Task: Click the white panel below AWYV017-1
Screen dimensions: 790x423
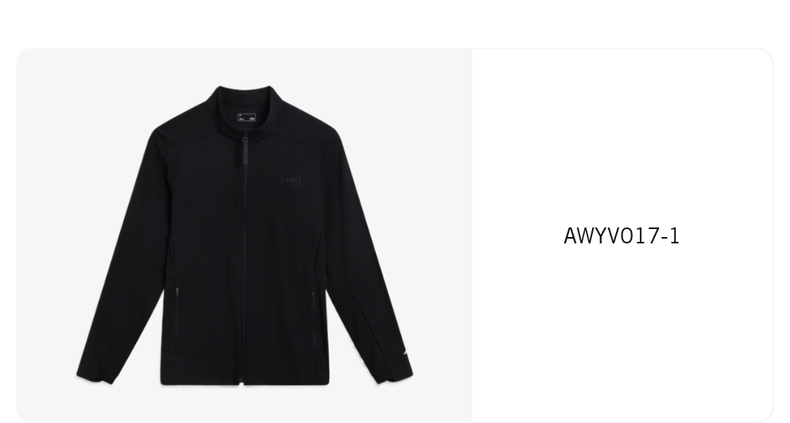Action: pos(622,332)
